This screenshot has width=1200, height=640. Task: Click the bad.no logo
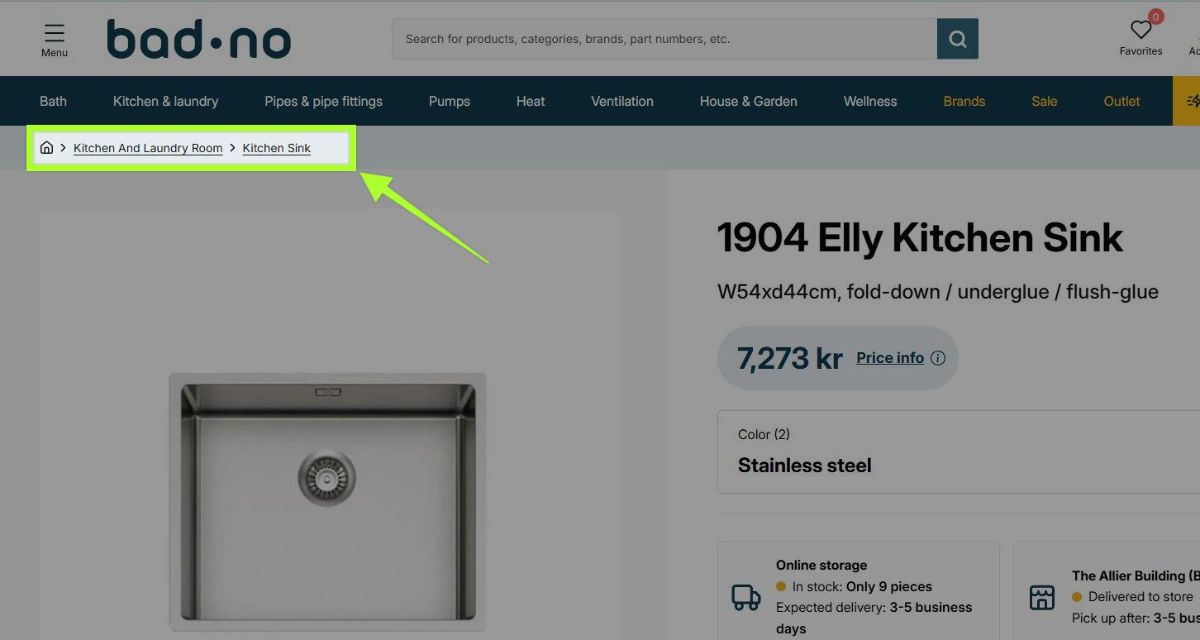(199, 40)
